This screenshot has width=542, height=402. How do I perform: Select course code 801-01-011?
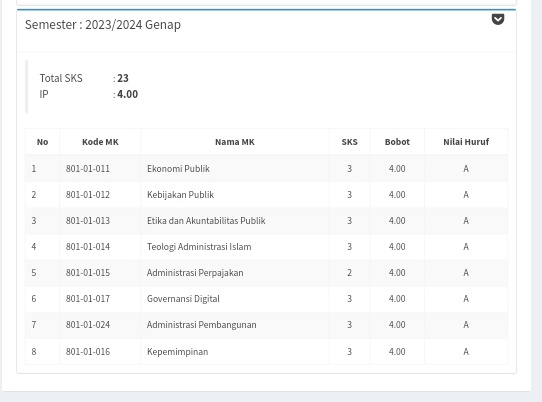(88, 169)
